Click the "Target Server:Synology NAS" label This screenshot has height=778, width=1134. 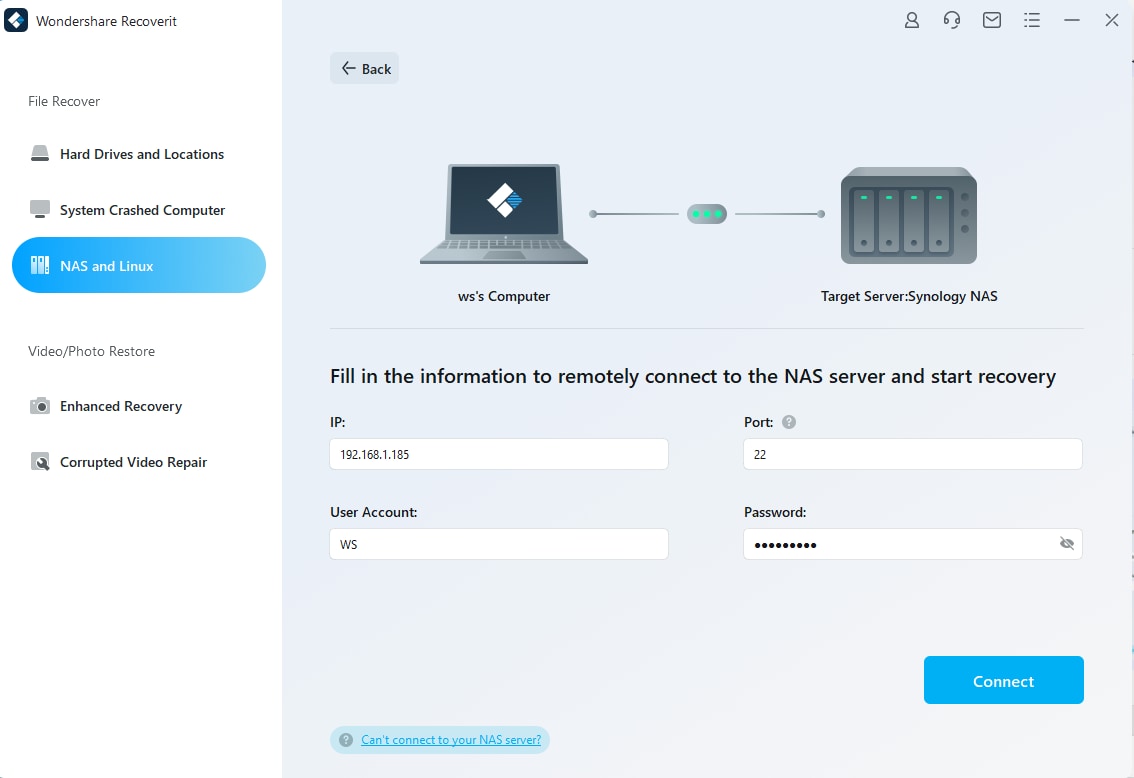[x=909, y=296]
